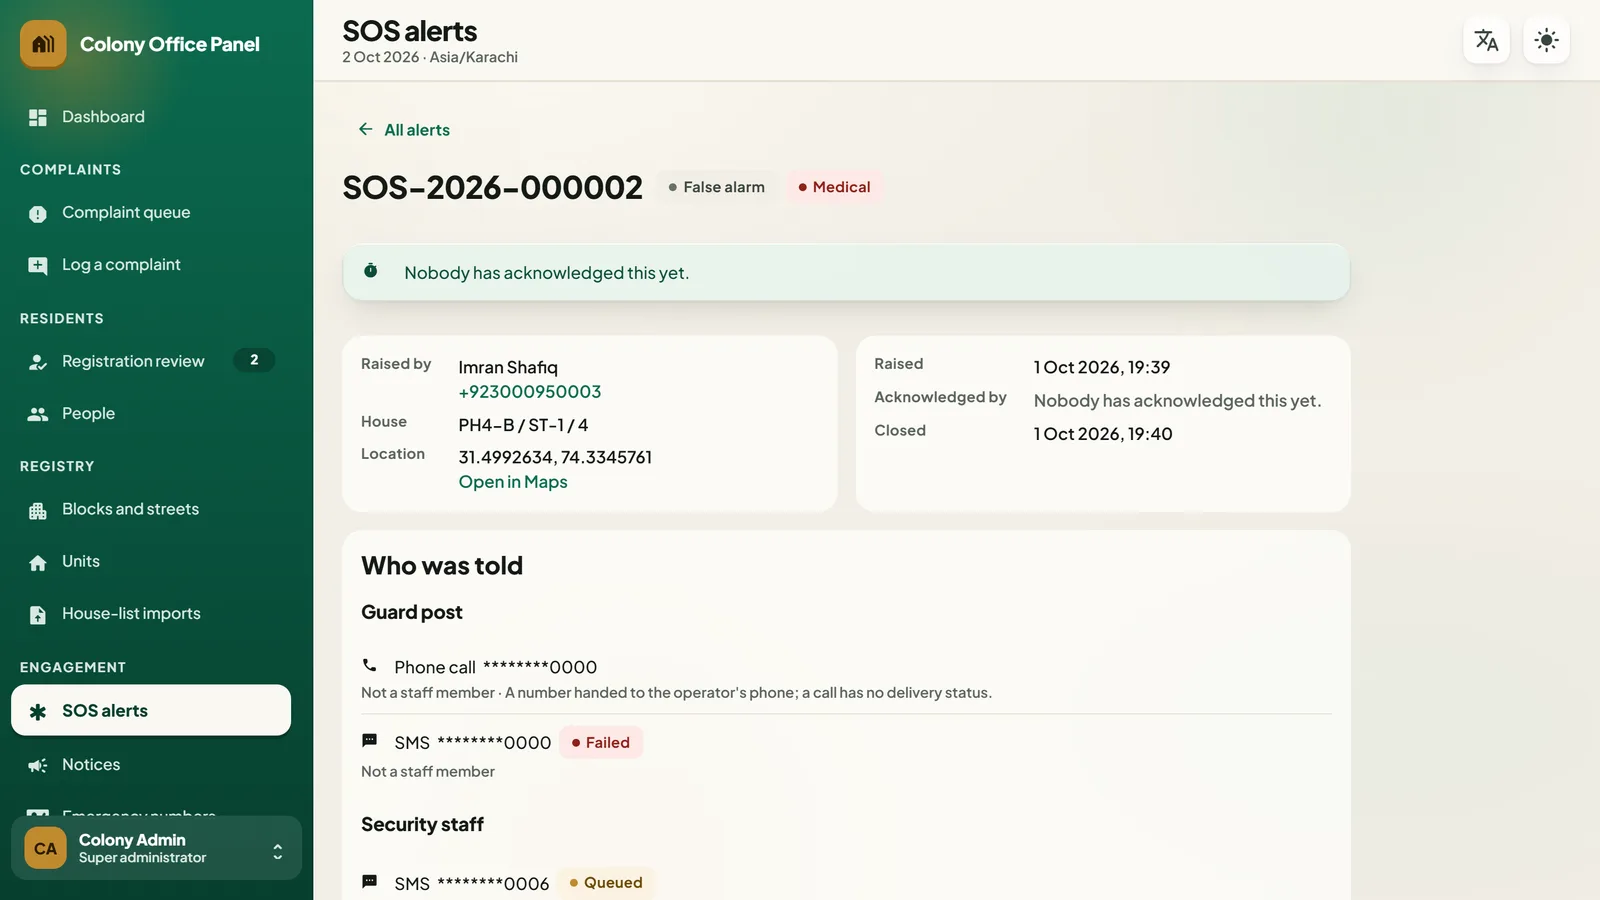This screenshot has height=900, width=1600.
Task: Click the Blocks and streets building icon
Action: (x=38, y=510)
